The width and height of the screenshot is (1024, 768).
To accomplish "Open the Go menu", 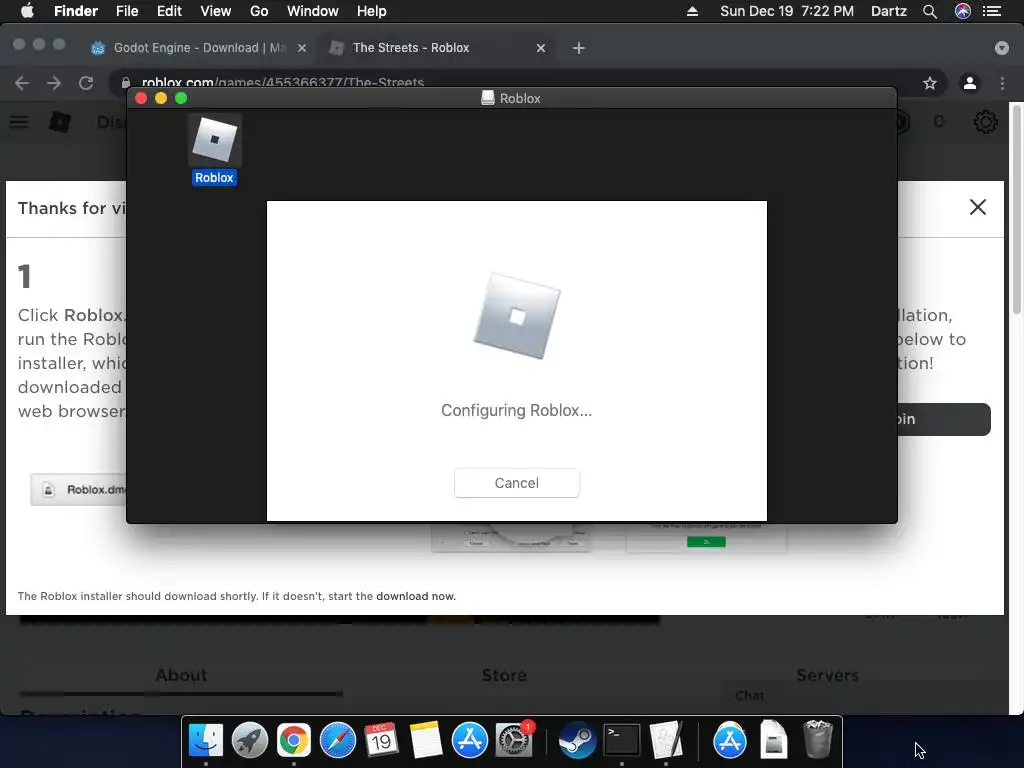I will [259, 11].
